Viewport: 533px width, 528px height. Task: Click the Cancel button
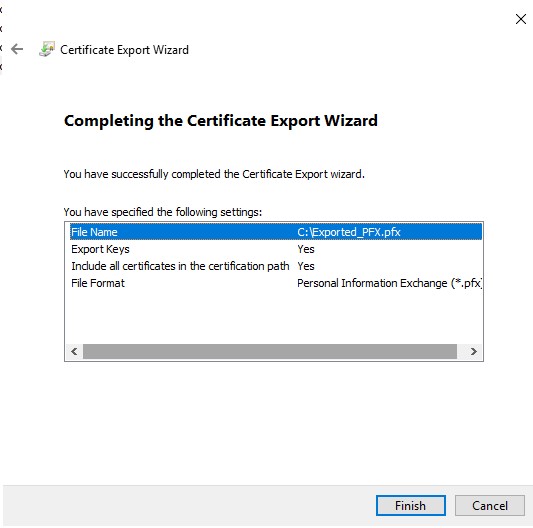click(x=489, y=506)
